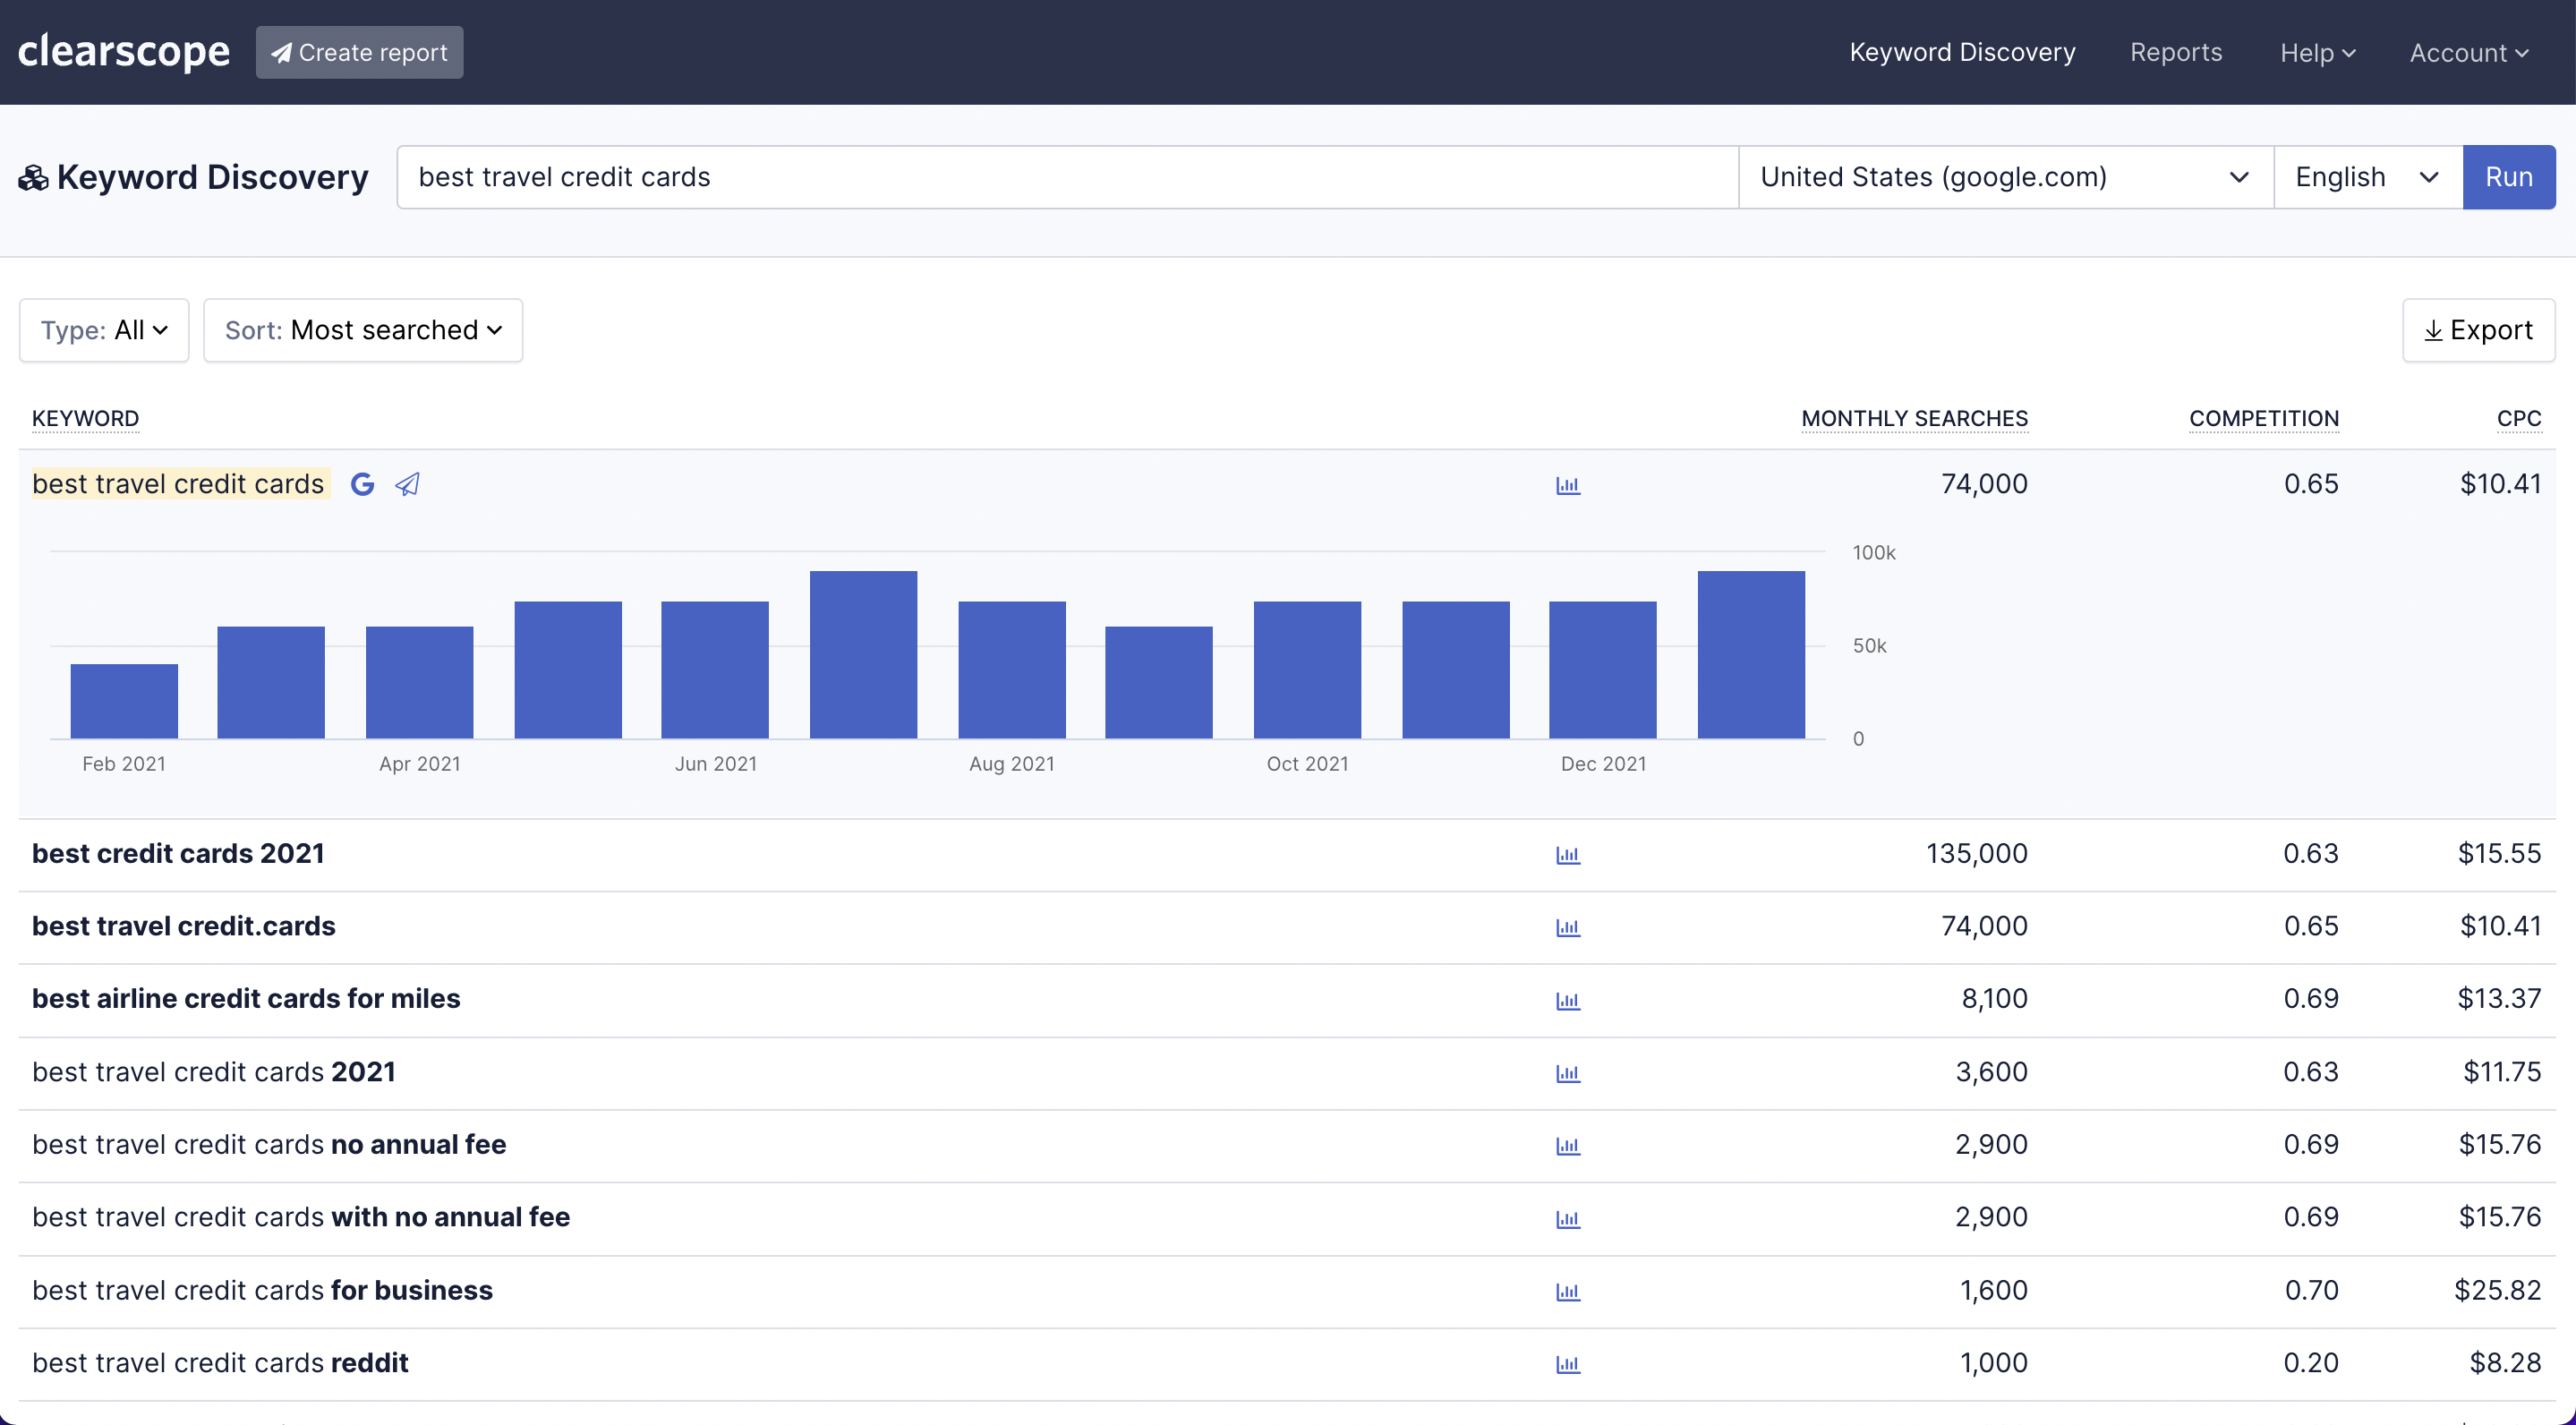Expand the United States (google.com) country selector
2576x1425 pixels.
pos(2004,177)
